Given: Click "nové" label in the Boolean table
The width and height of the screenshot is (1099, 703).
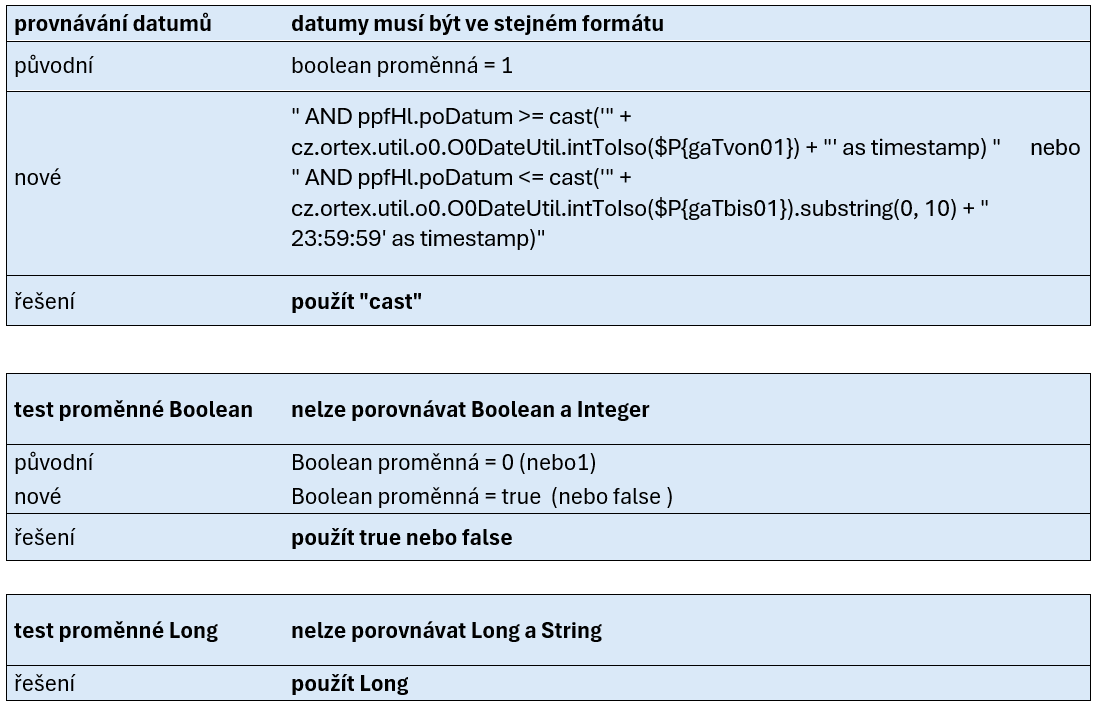Looking at the screenshot, I should (x=37, y=496).
